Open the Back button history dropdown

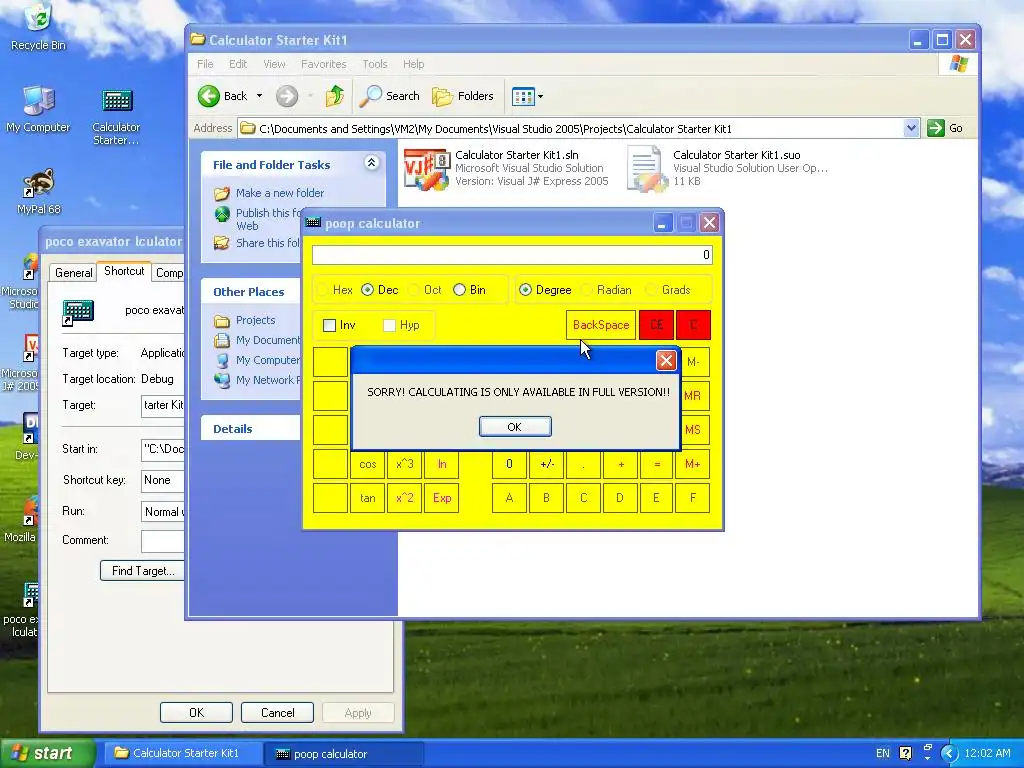pyautogui.click(x=259, y=96)
